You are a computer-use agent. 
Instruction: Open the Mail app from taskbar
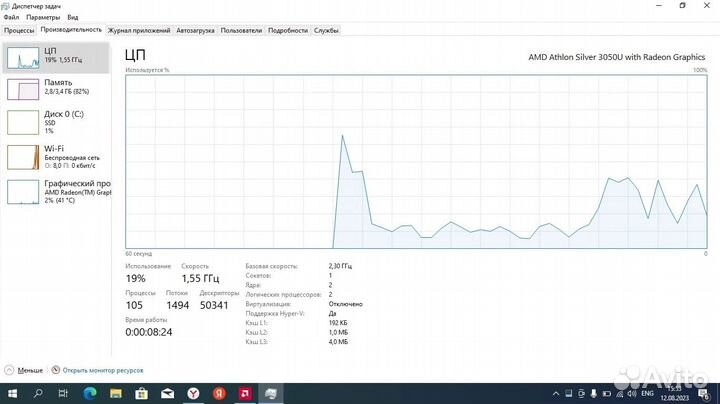point(167,393)
